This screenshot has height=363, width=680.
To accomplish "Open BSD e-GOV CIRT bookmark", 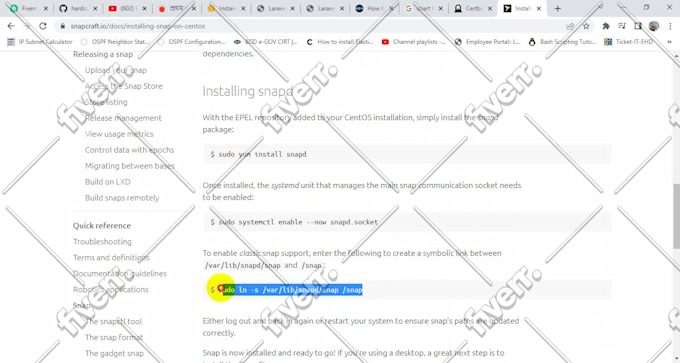I will pyautogui.click(x=265, y=42).
